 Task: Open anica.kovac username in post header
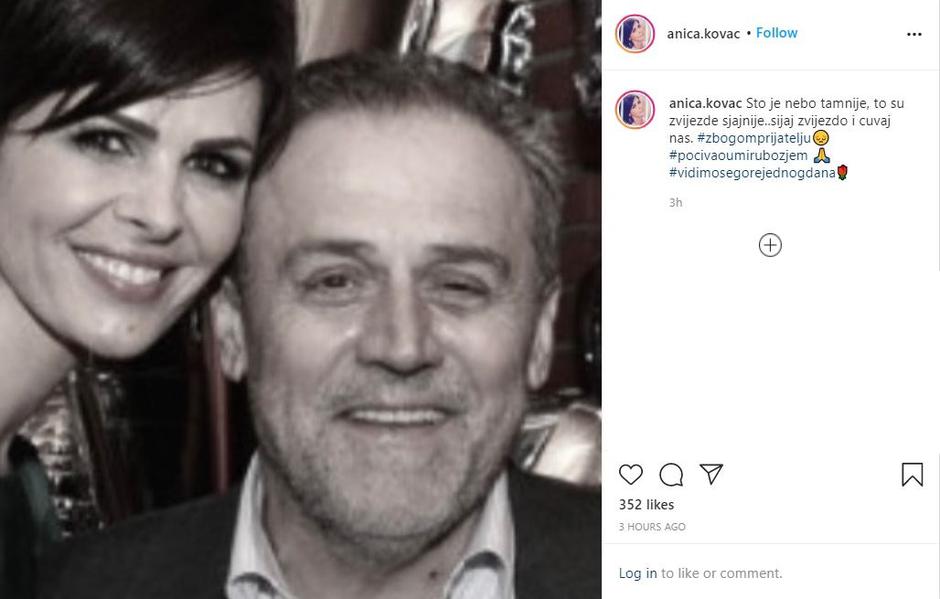(703, 34)
